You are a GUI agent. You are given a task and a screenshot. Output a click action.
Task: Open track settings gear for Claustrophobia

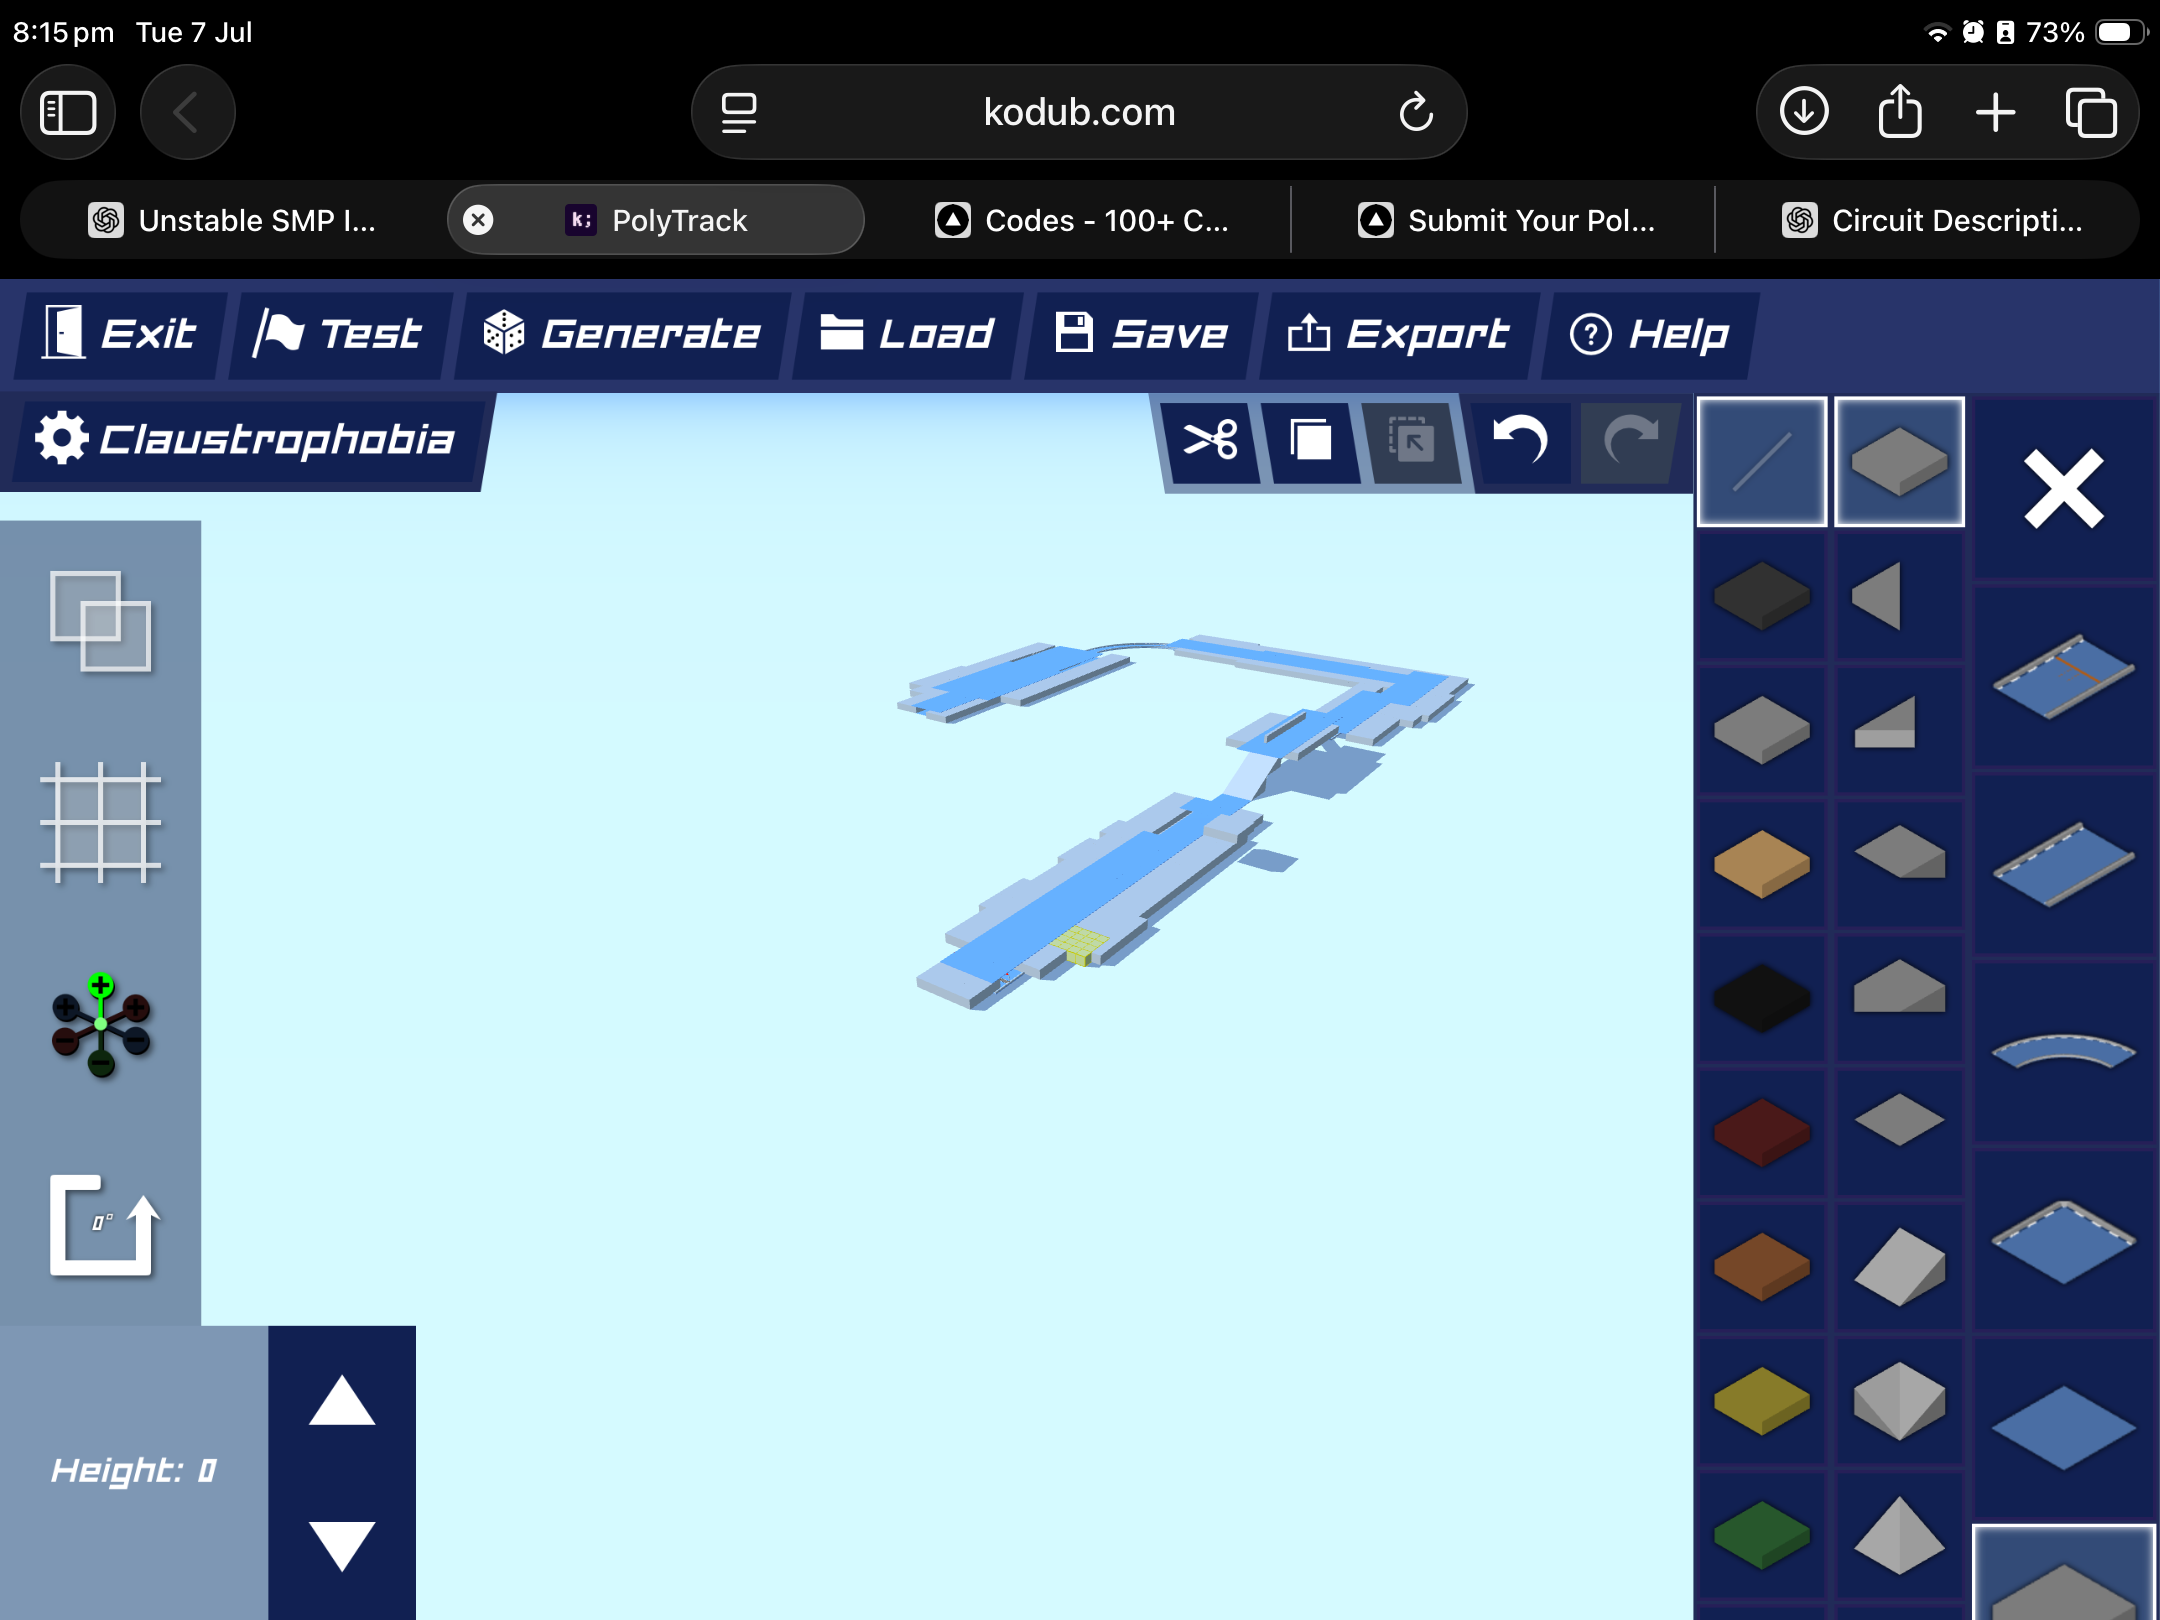(62, 438)
